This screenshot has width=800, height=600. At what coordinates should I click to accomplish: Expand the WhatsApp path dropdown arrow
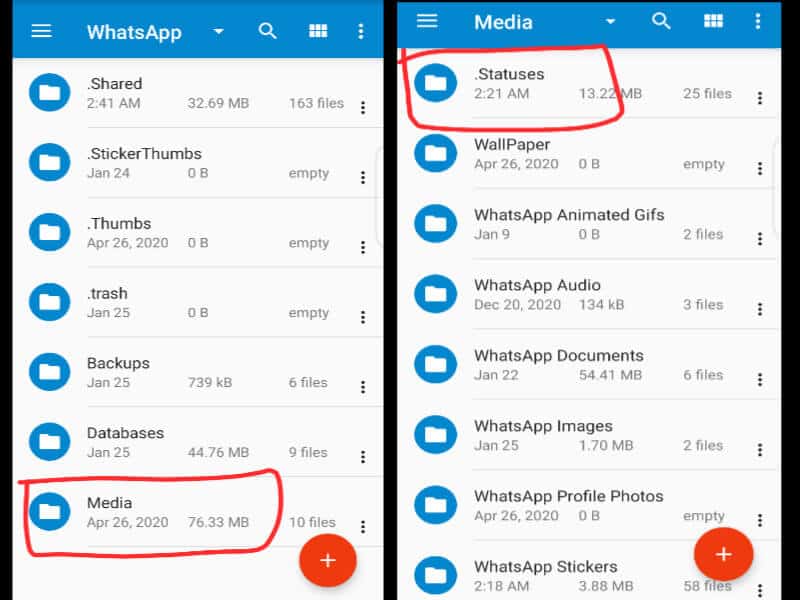(x=218, y=32)
